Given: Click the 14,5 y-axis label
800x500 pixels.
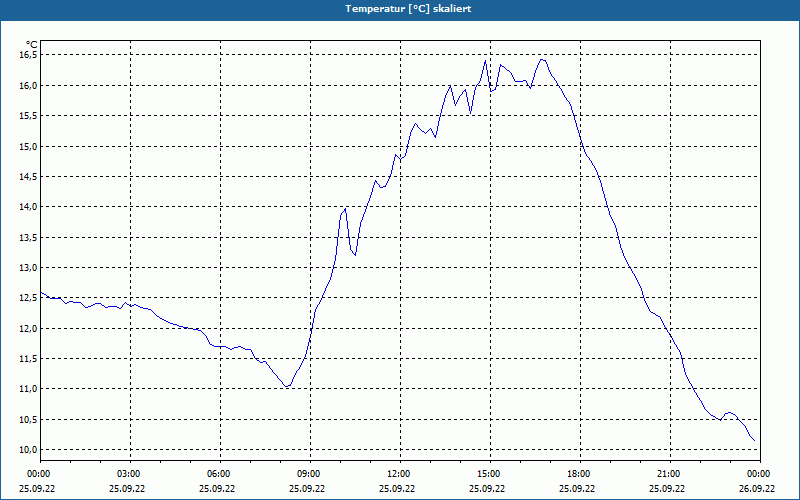Looking at the screenshot, I should tap(29, 177).
